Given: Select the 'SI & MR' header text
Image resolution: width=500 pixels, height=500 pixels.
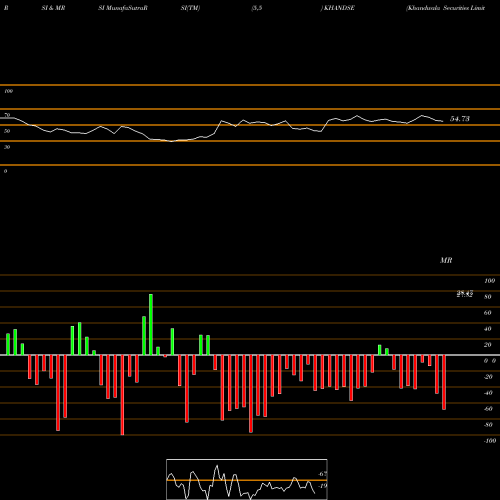Looking at the screenshot, I should click(x=53, y=8).
